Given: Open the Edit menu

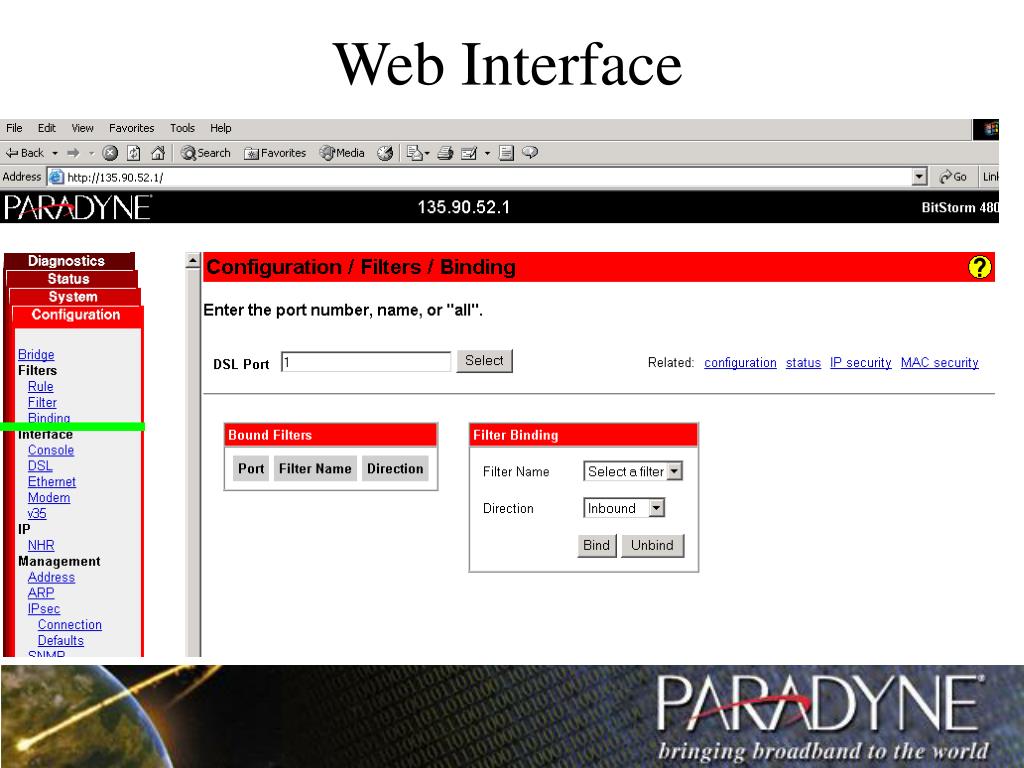Looking at the screenshot, I should point(46,128).
